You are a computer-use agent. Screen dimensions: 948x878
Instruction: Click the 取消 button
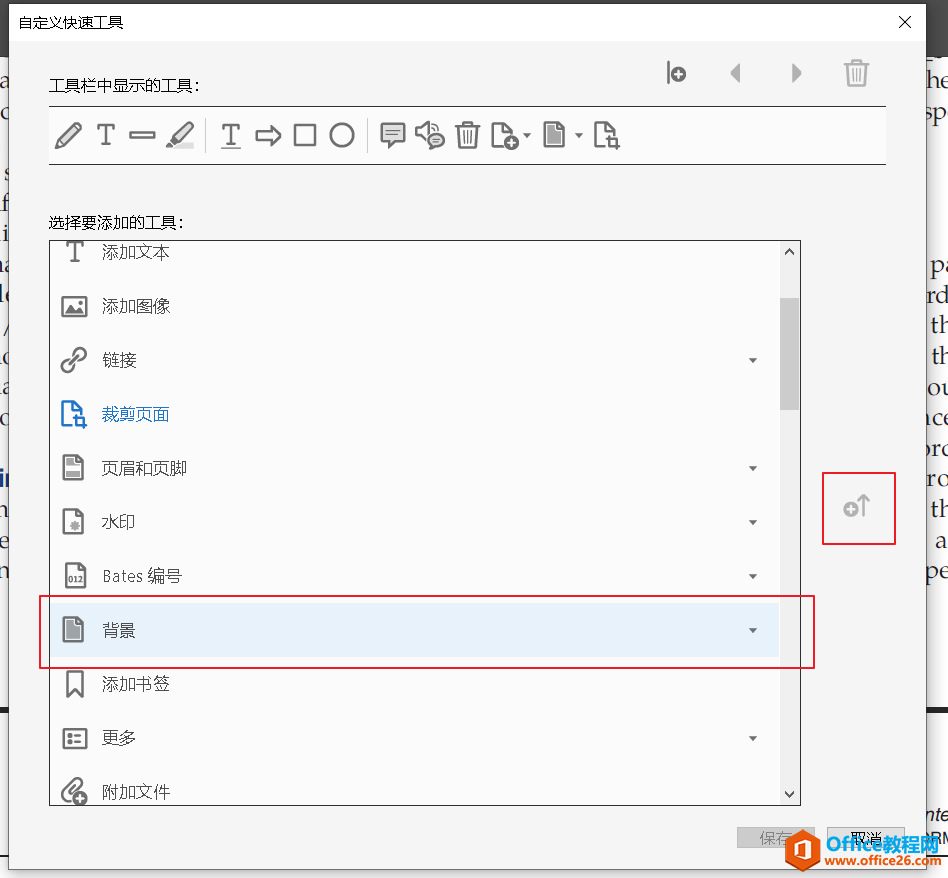click(x=866, y=837)
